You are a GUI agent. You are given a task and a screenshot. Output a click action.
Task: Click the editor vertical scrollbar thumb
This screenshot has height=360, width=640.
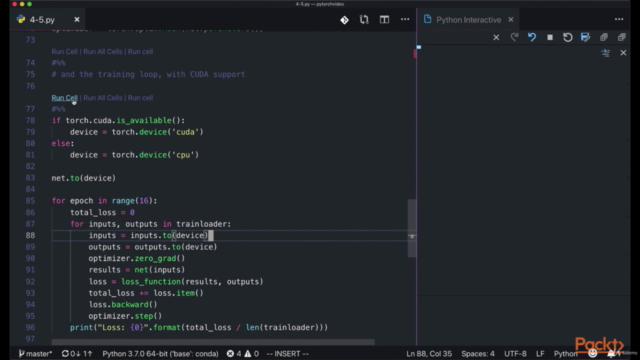(412, 229)
